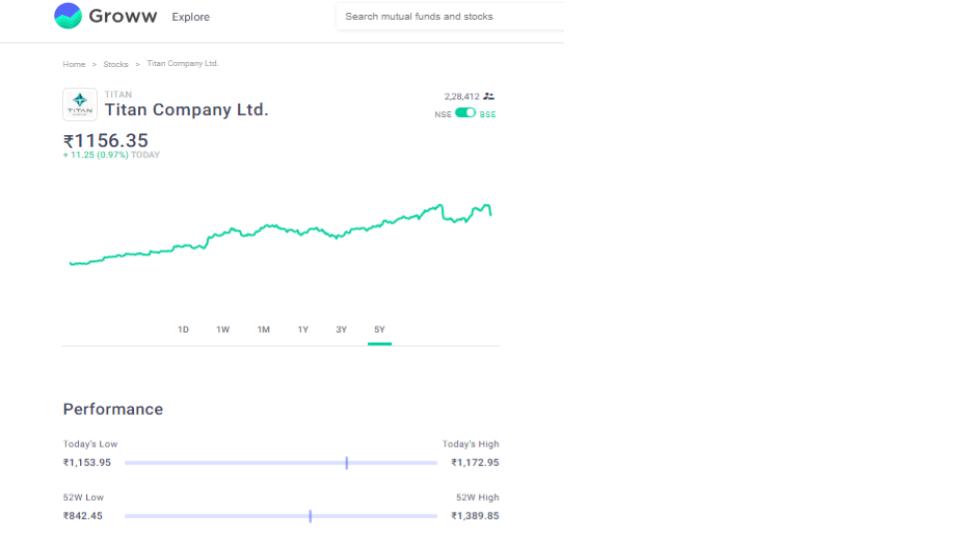Click the ₹1156.35 current price
The width and height of the screenshot is (960, 540).
tap(105, 141)
